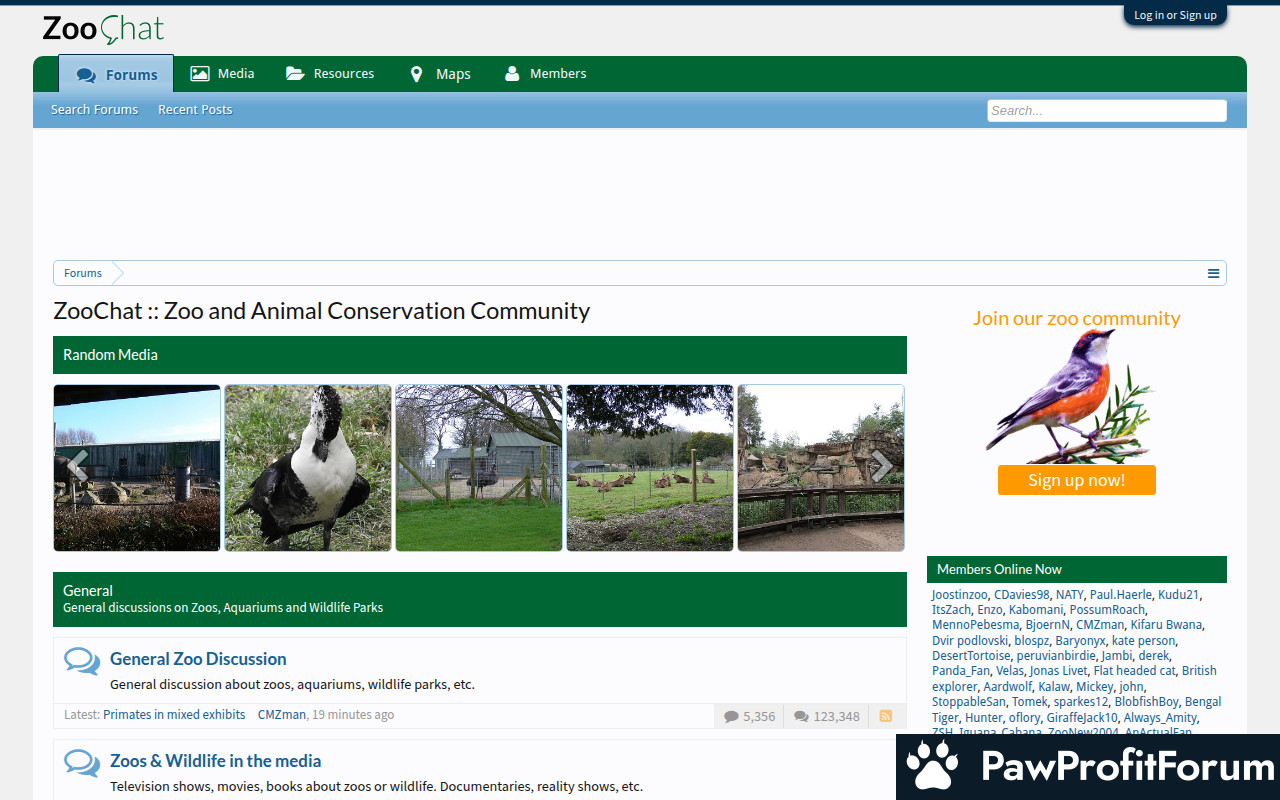Click Log in or Sign up
Viewport: 1280px width, 800px height.
(x=1175, y=15)
